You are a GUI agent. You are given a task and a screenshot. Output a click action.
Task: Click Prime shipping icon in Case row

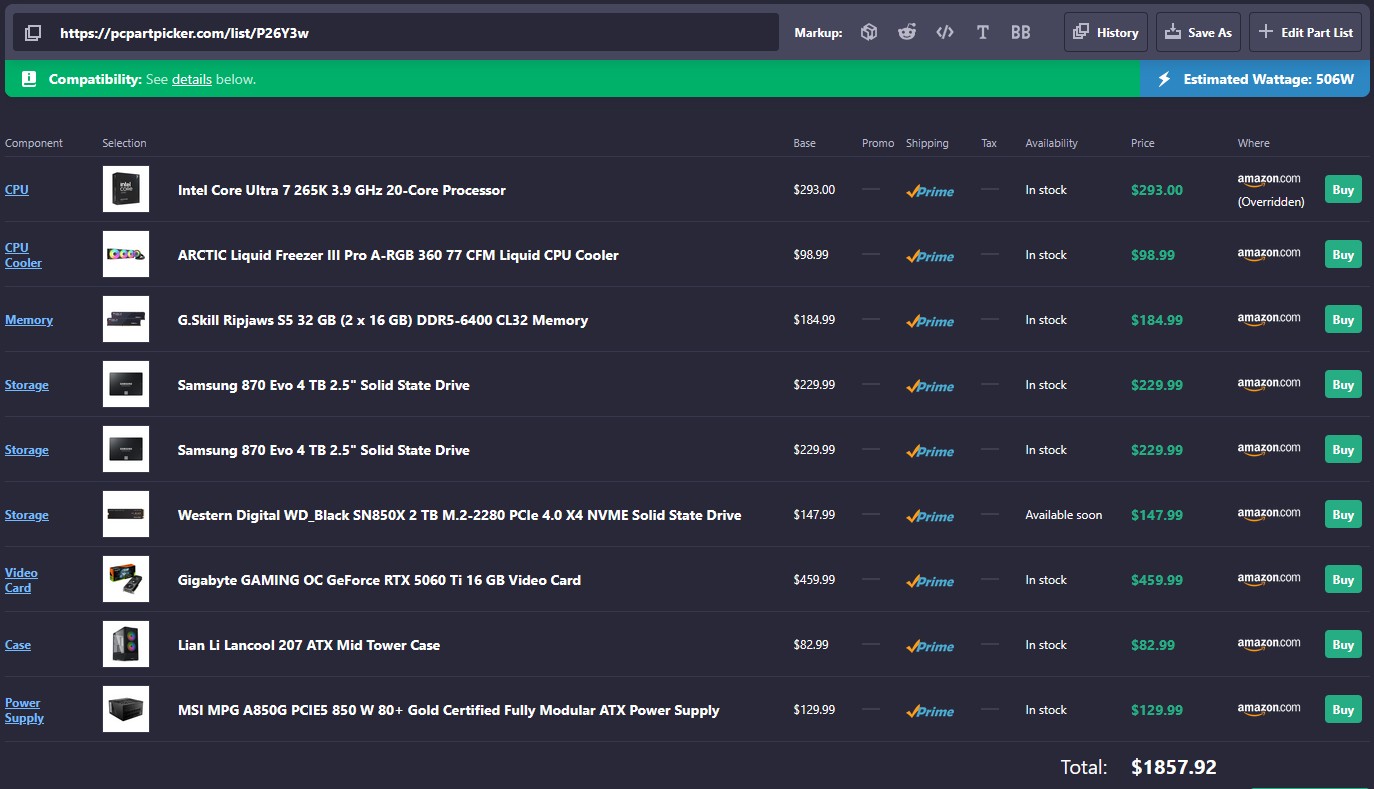click(x=930, y=646)
